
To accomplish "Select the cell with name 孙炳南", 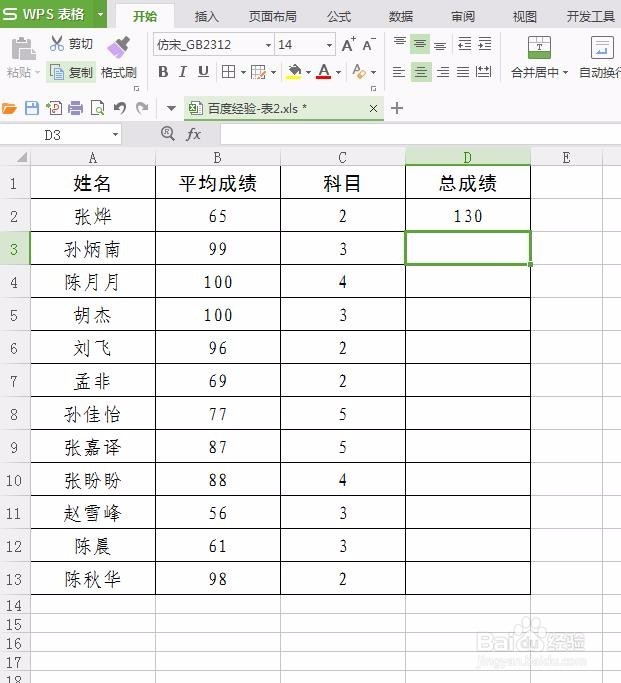I will pos(93,249).
